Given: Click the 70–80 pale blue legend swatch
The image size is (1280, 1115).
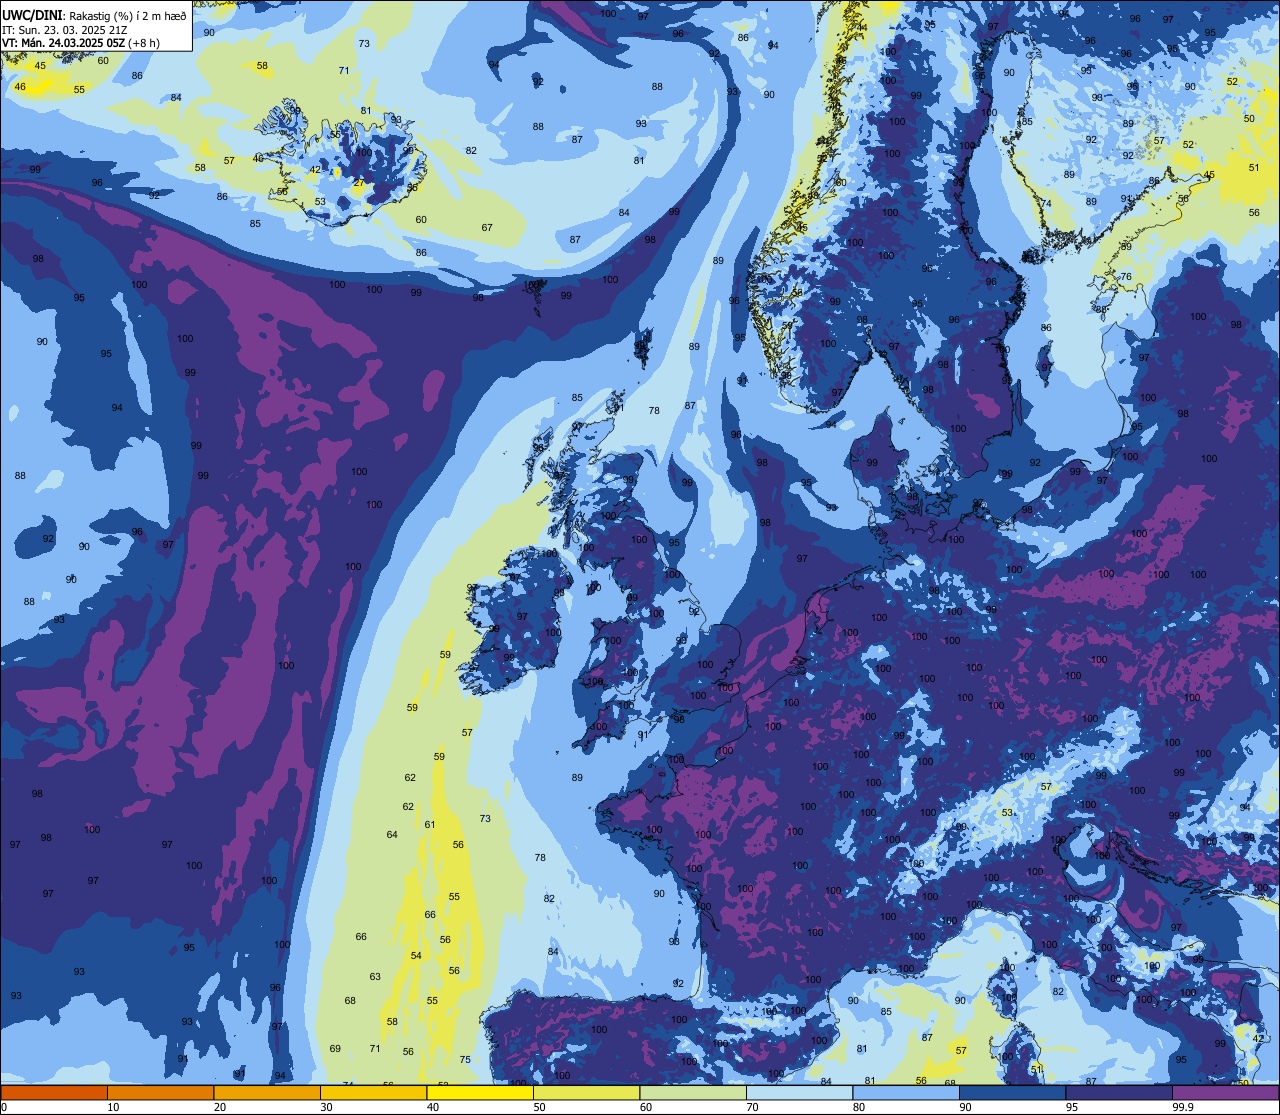Looking at the screenshot, I should (x=799, y=1092).
